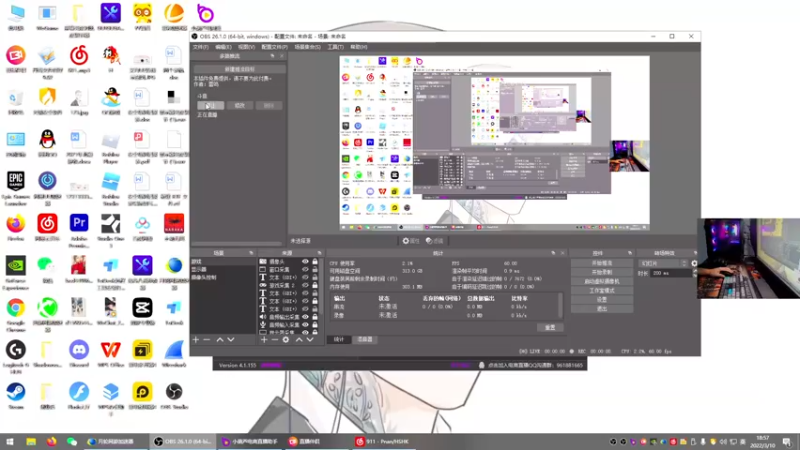Open WPS Office desktop icon
This screenshot has height=450, width=800.
tap(111, 354)
